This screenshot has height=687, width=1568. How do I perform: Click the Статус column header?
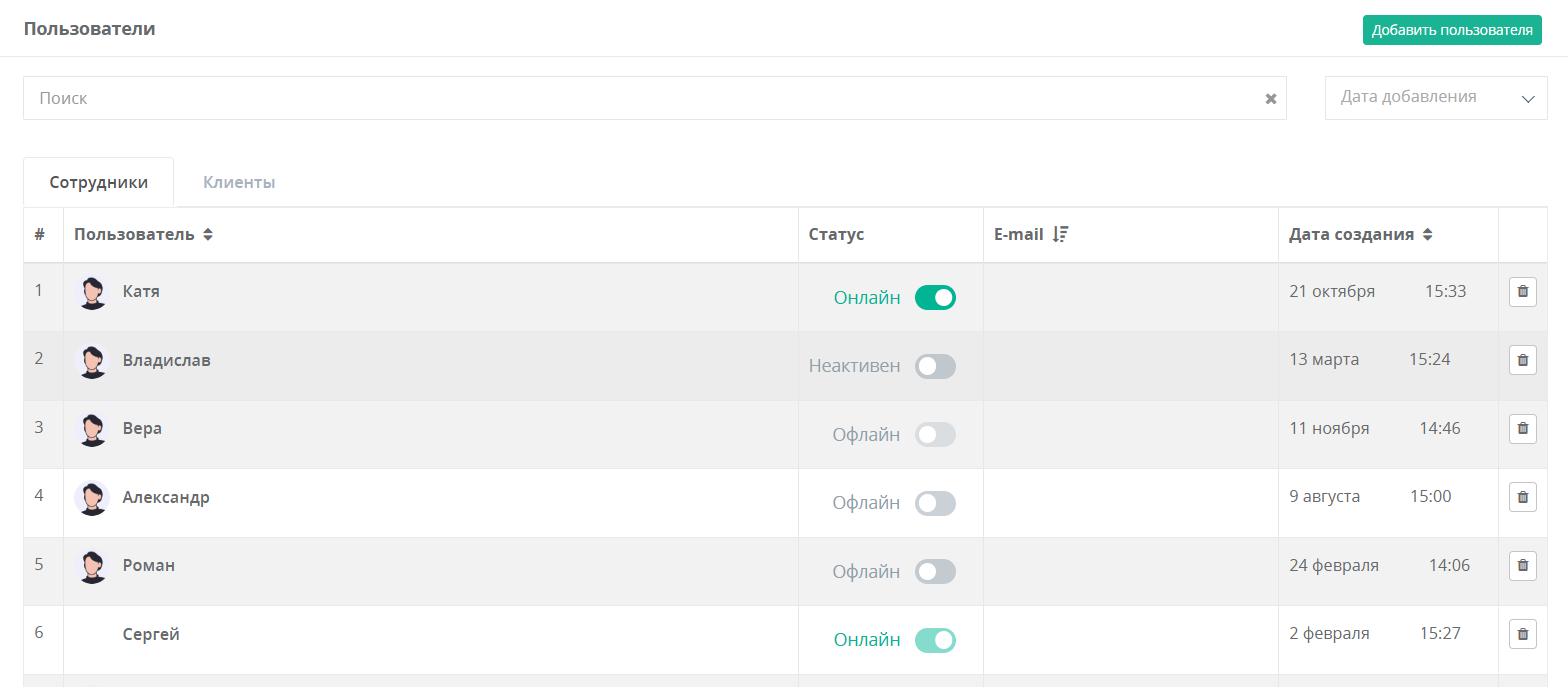click(x=836, y=235)
